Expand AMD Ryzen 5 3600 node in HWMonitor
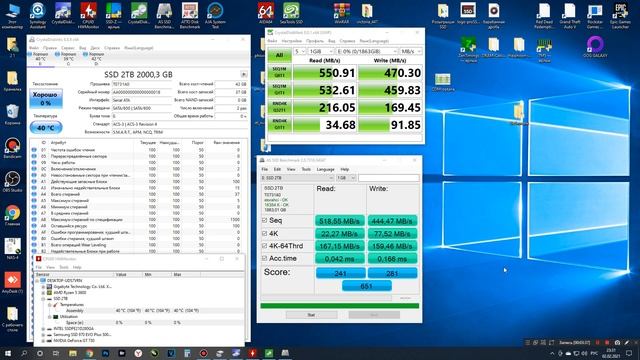The image size is (640, 360). [x=43, y=293]
